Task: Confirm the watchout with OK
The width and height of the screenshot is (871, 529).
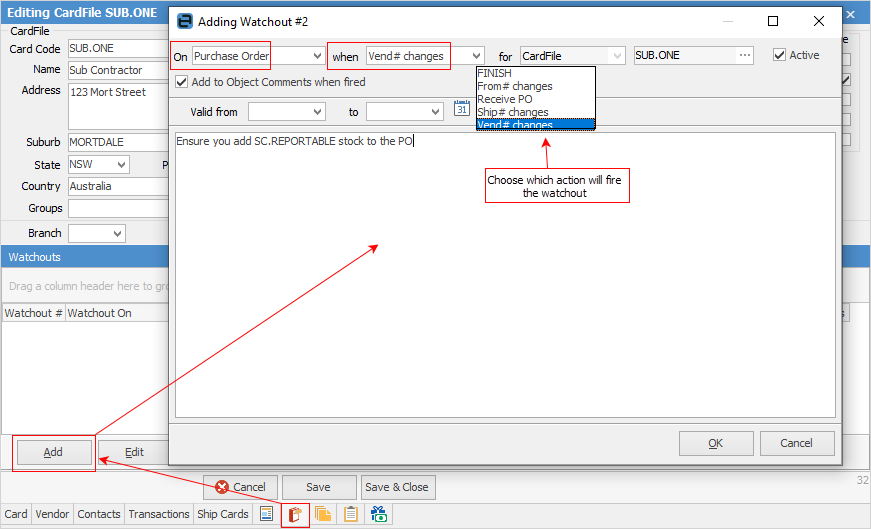Action: coord(716,443)
